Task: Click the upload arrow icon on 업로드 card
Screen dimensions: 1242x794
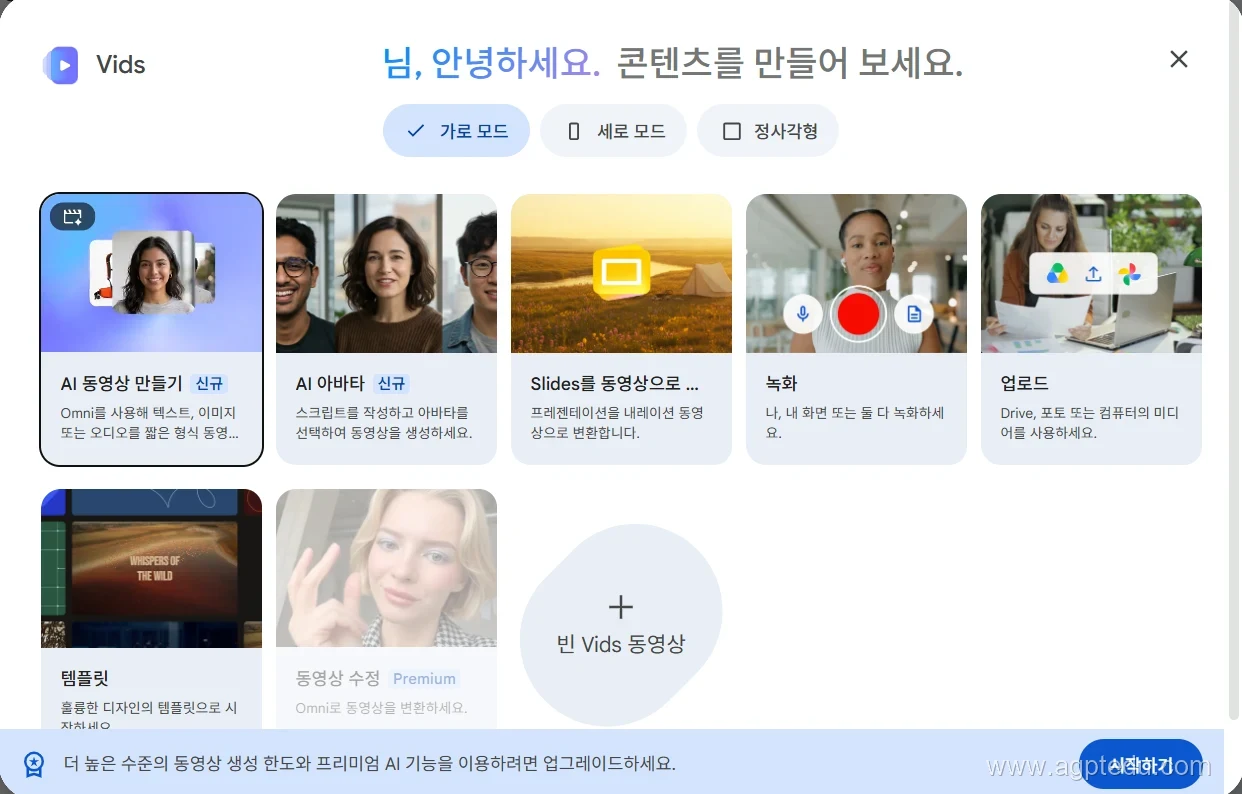Action: tap(1093, 273)
